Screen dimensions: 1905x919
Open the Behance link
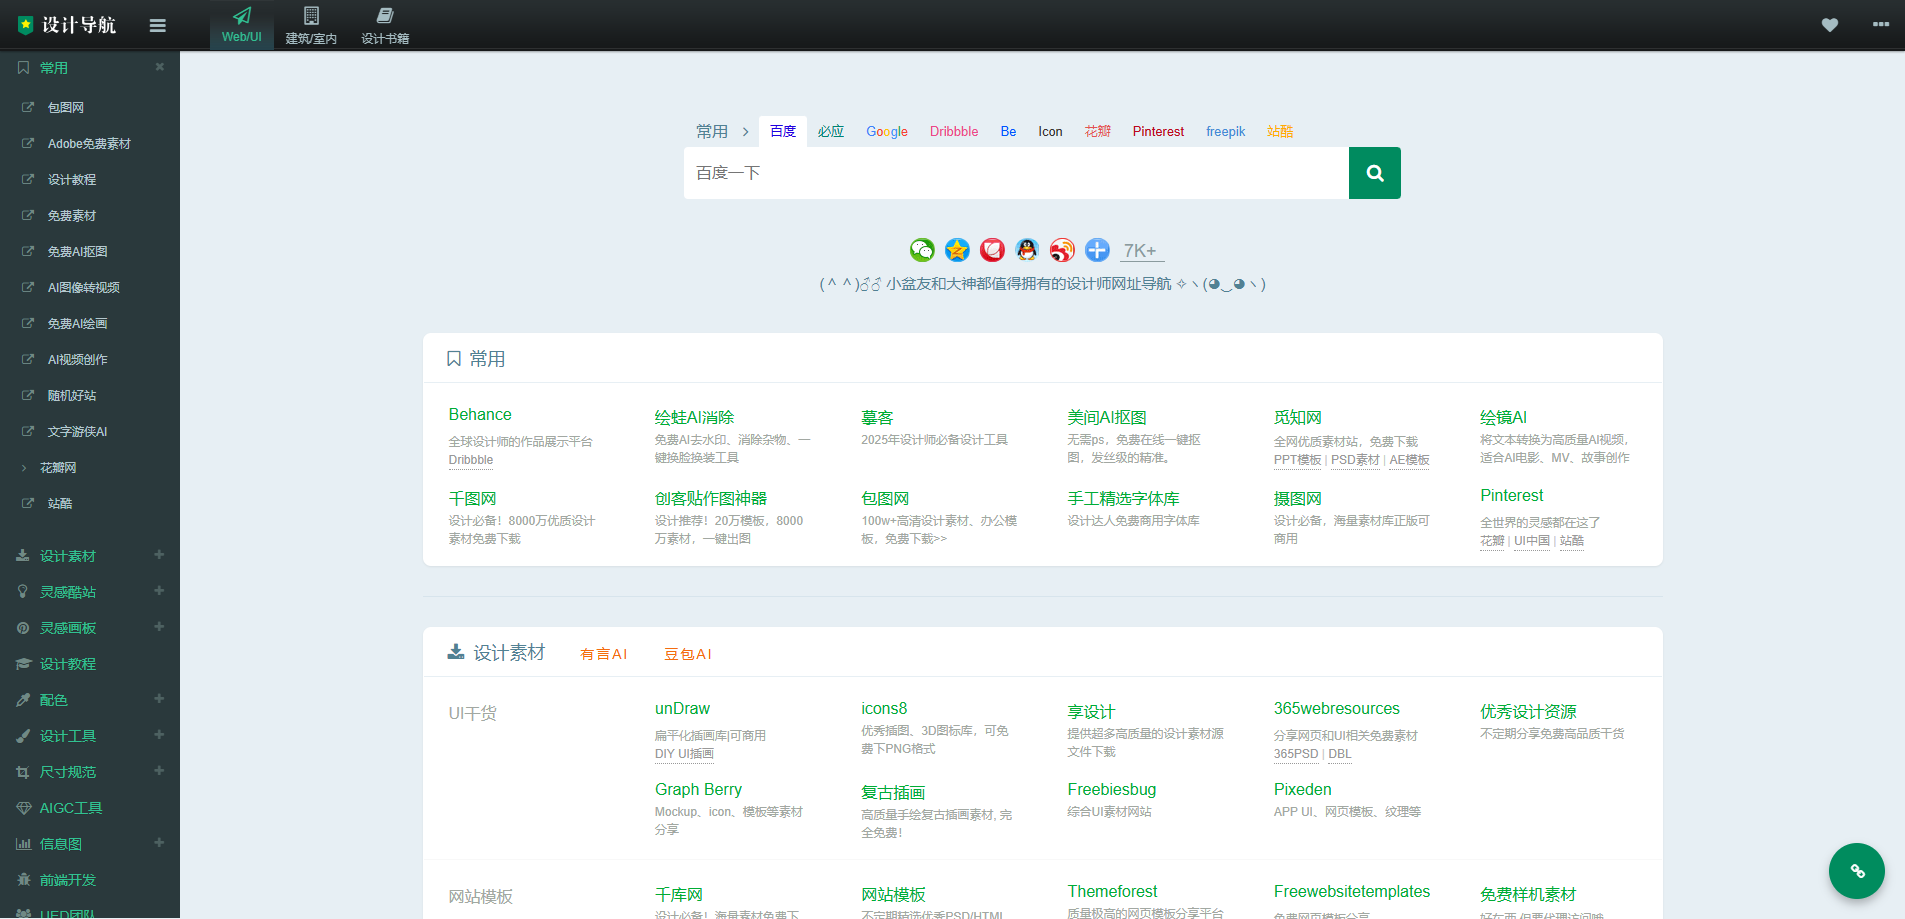pyautogui.click(x=480, y=415)
